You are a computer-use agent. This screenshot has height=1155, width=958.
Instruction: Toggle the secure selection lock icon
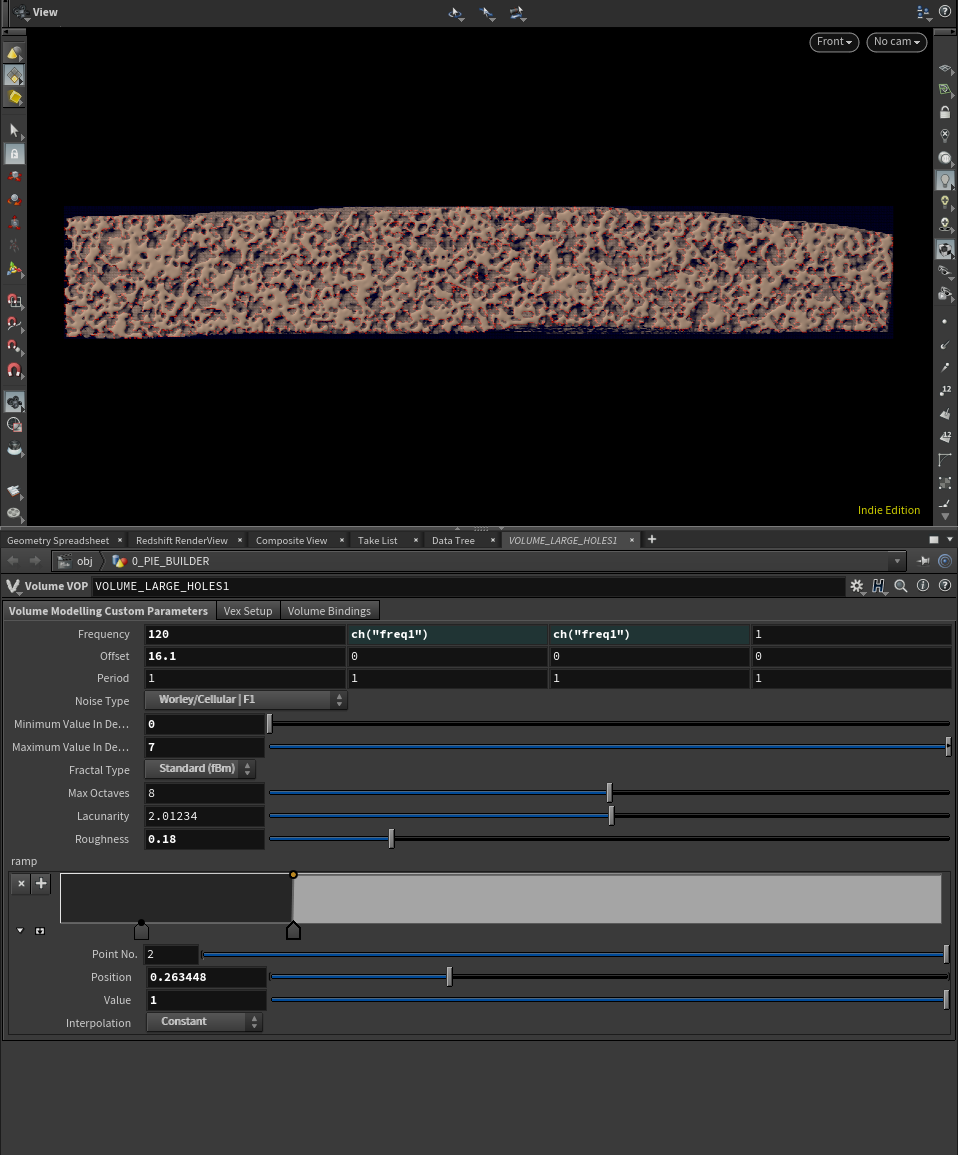(14, 154)
